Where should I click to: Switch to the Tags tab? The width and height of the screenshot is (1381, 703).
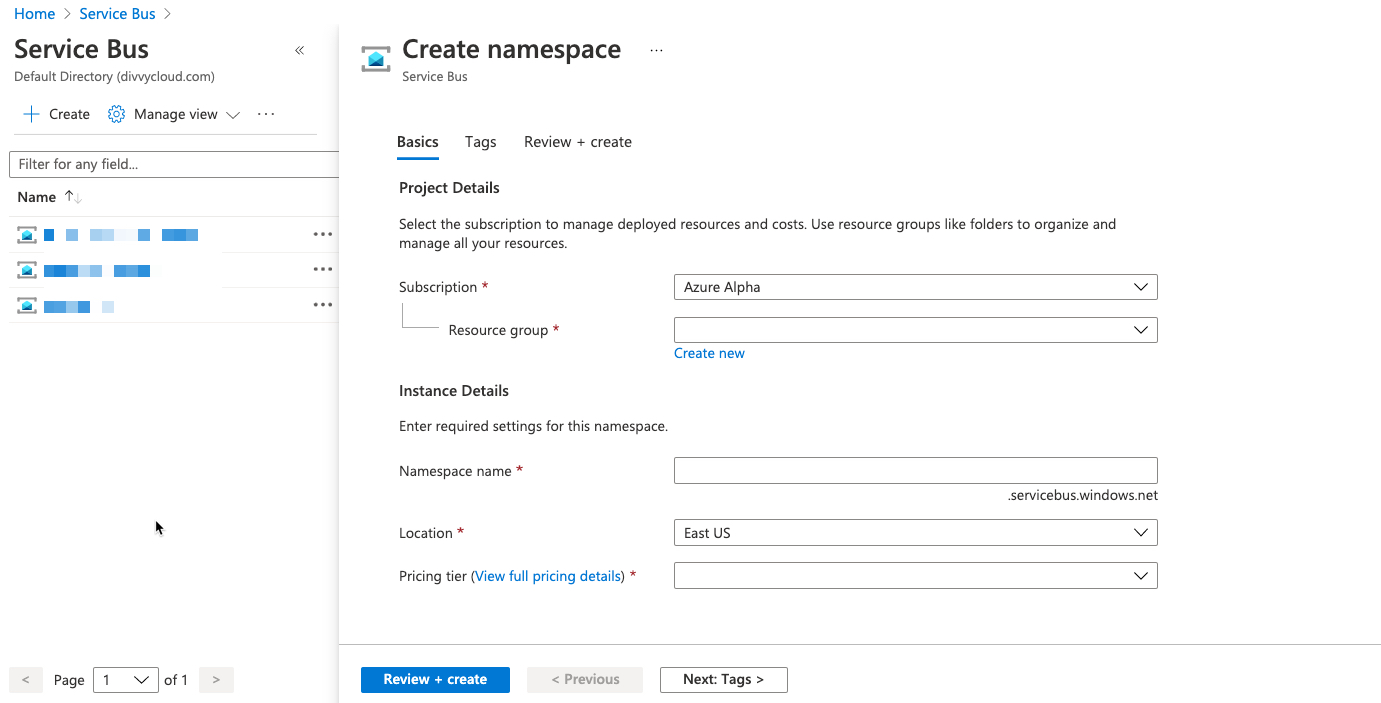tap(480, 142)
